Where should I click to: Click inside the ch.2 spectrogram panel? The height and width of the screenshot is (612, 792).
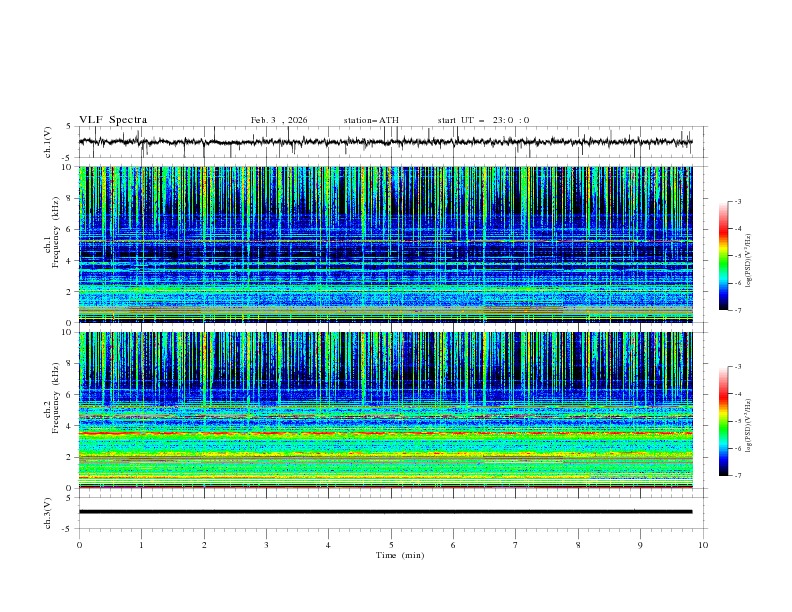pyautogui.click(x=386, y=410)
